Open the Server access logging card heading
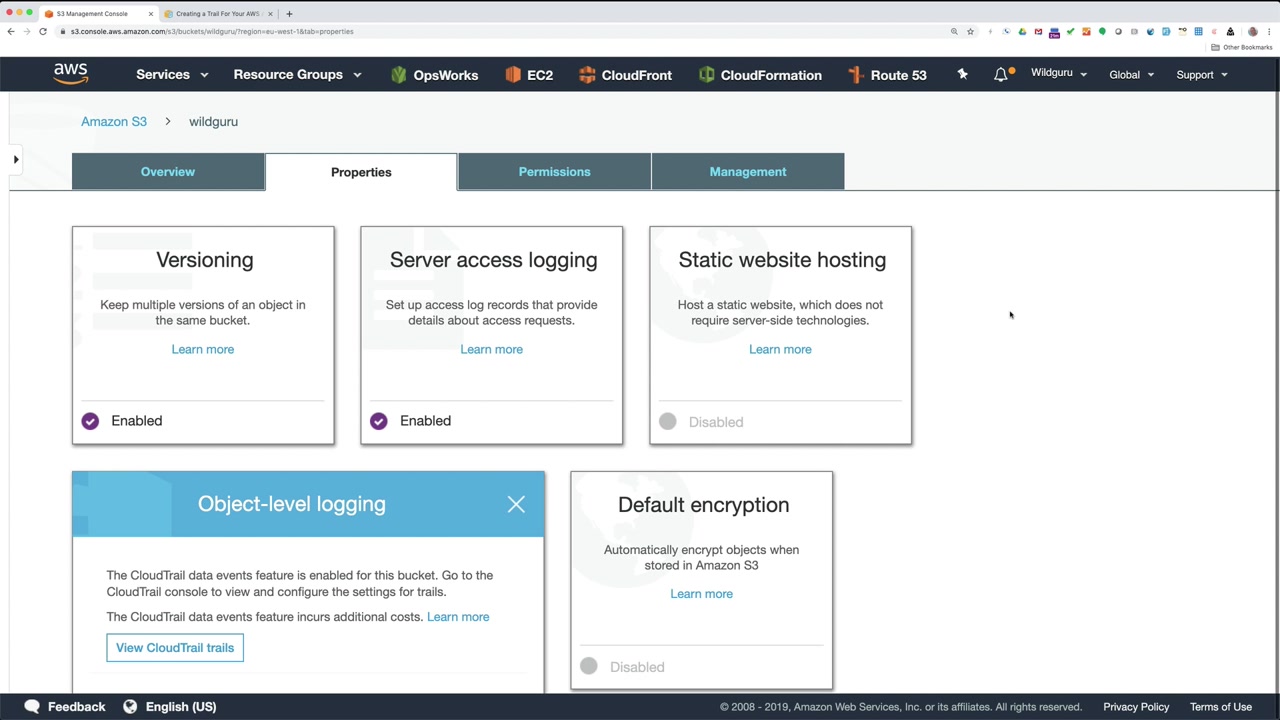Image resolution: width=1280 pixels, height=720 pixels. pos(493,260)
